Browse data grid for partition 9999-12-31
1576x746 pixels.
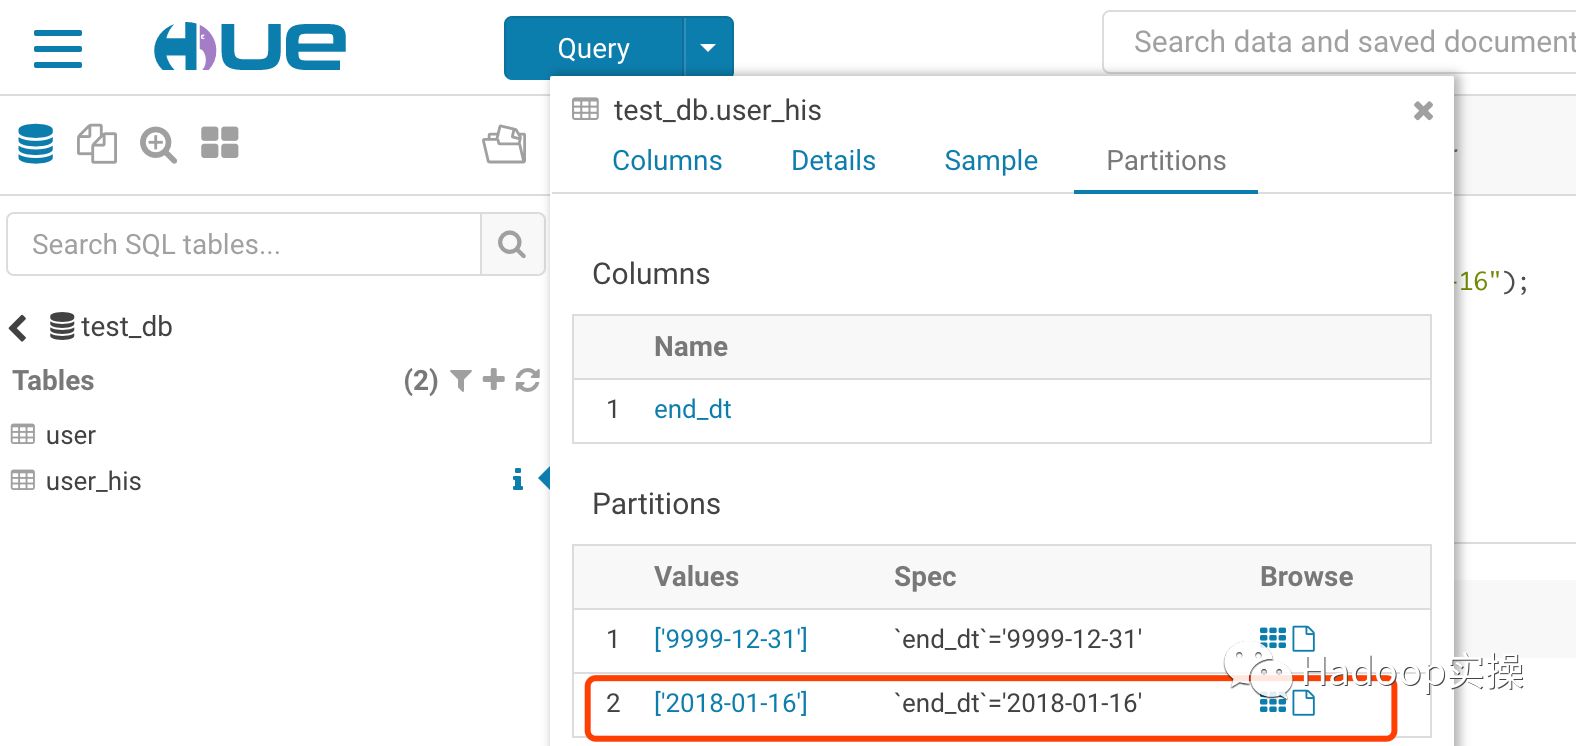(1273, 638)
